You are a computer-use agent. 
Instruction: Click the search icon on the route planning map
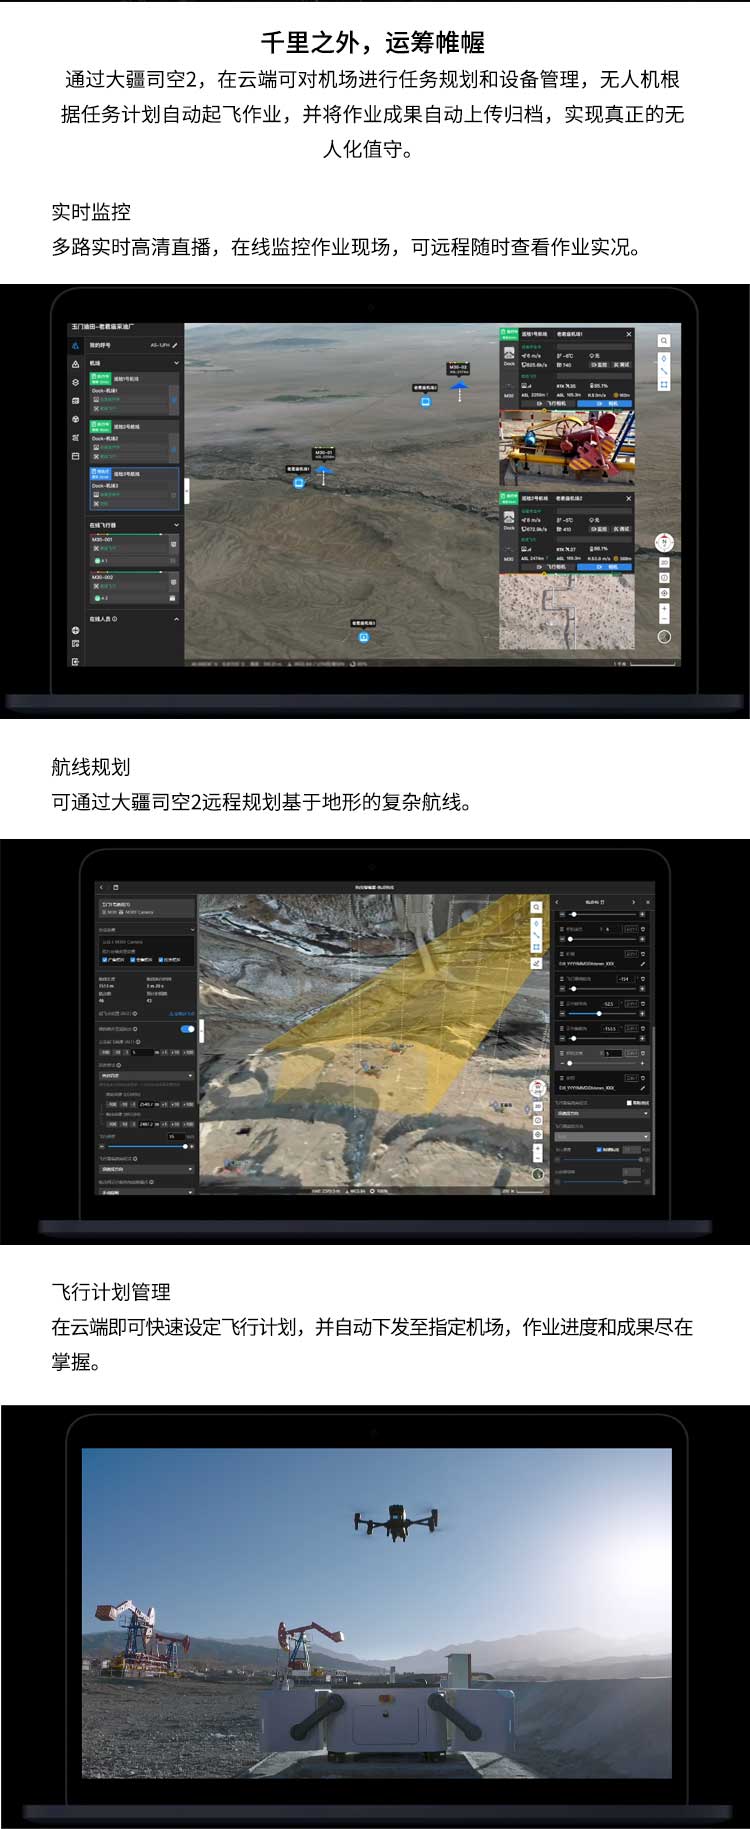tap(537, 907)
